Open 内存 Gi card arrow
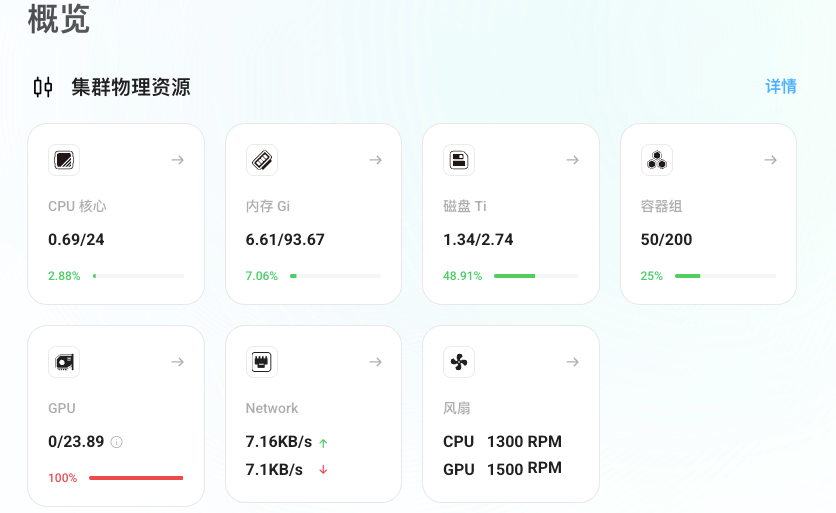The height and width of the screenshot is (513, 836). 375,160
